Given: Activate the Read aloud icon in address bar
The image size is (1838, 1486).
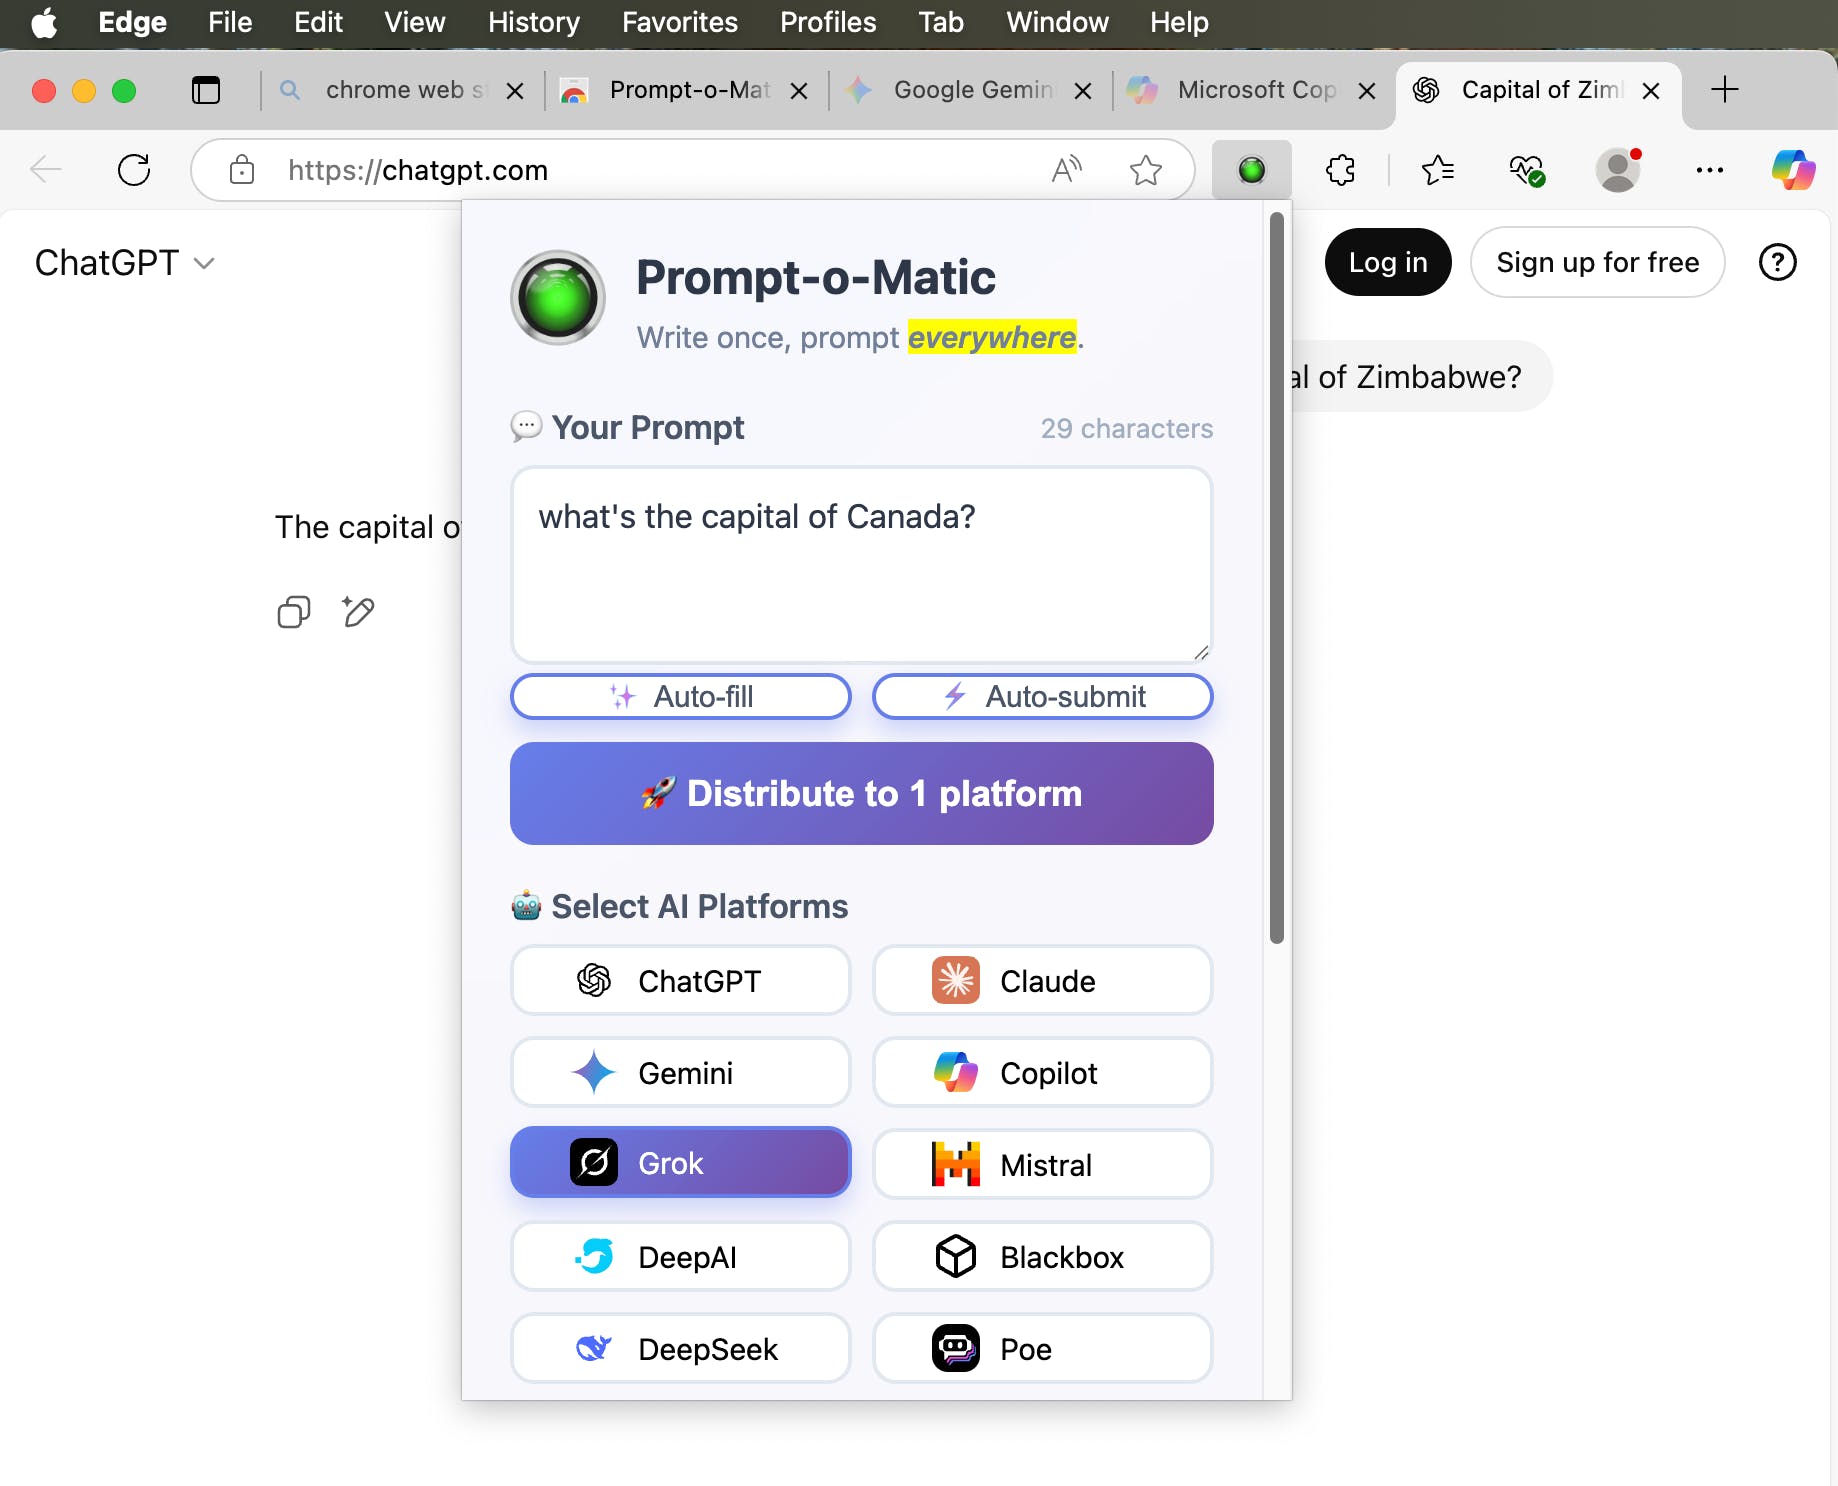Looking at the screenshot, I should [1067, 170].
